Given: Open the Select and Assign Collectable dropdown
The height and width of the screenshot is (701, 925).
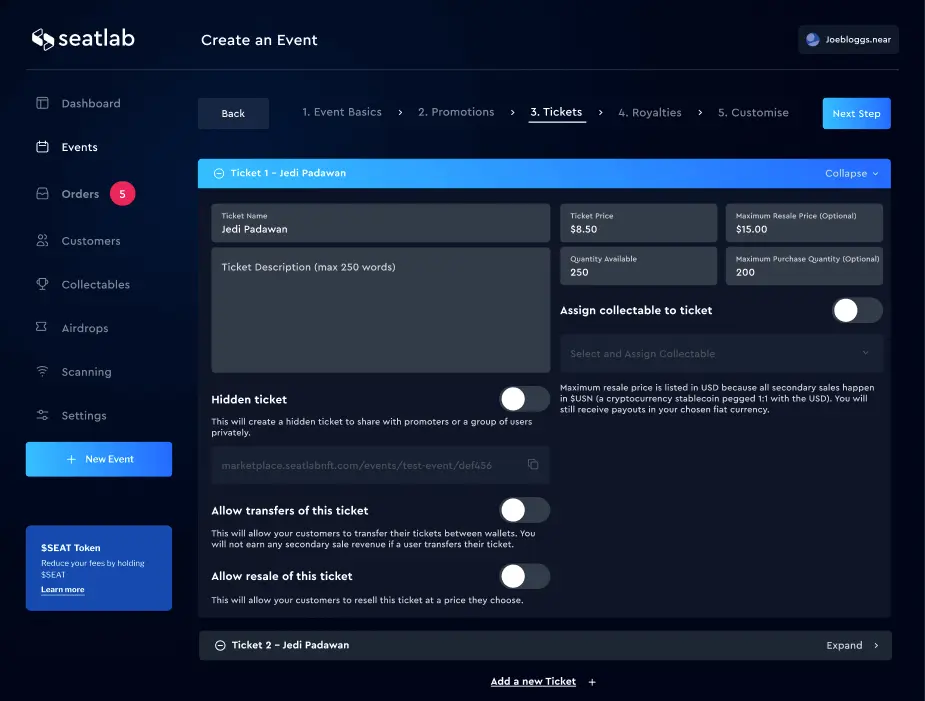Looking at the screenshot, I should (720, 353).
